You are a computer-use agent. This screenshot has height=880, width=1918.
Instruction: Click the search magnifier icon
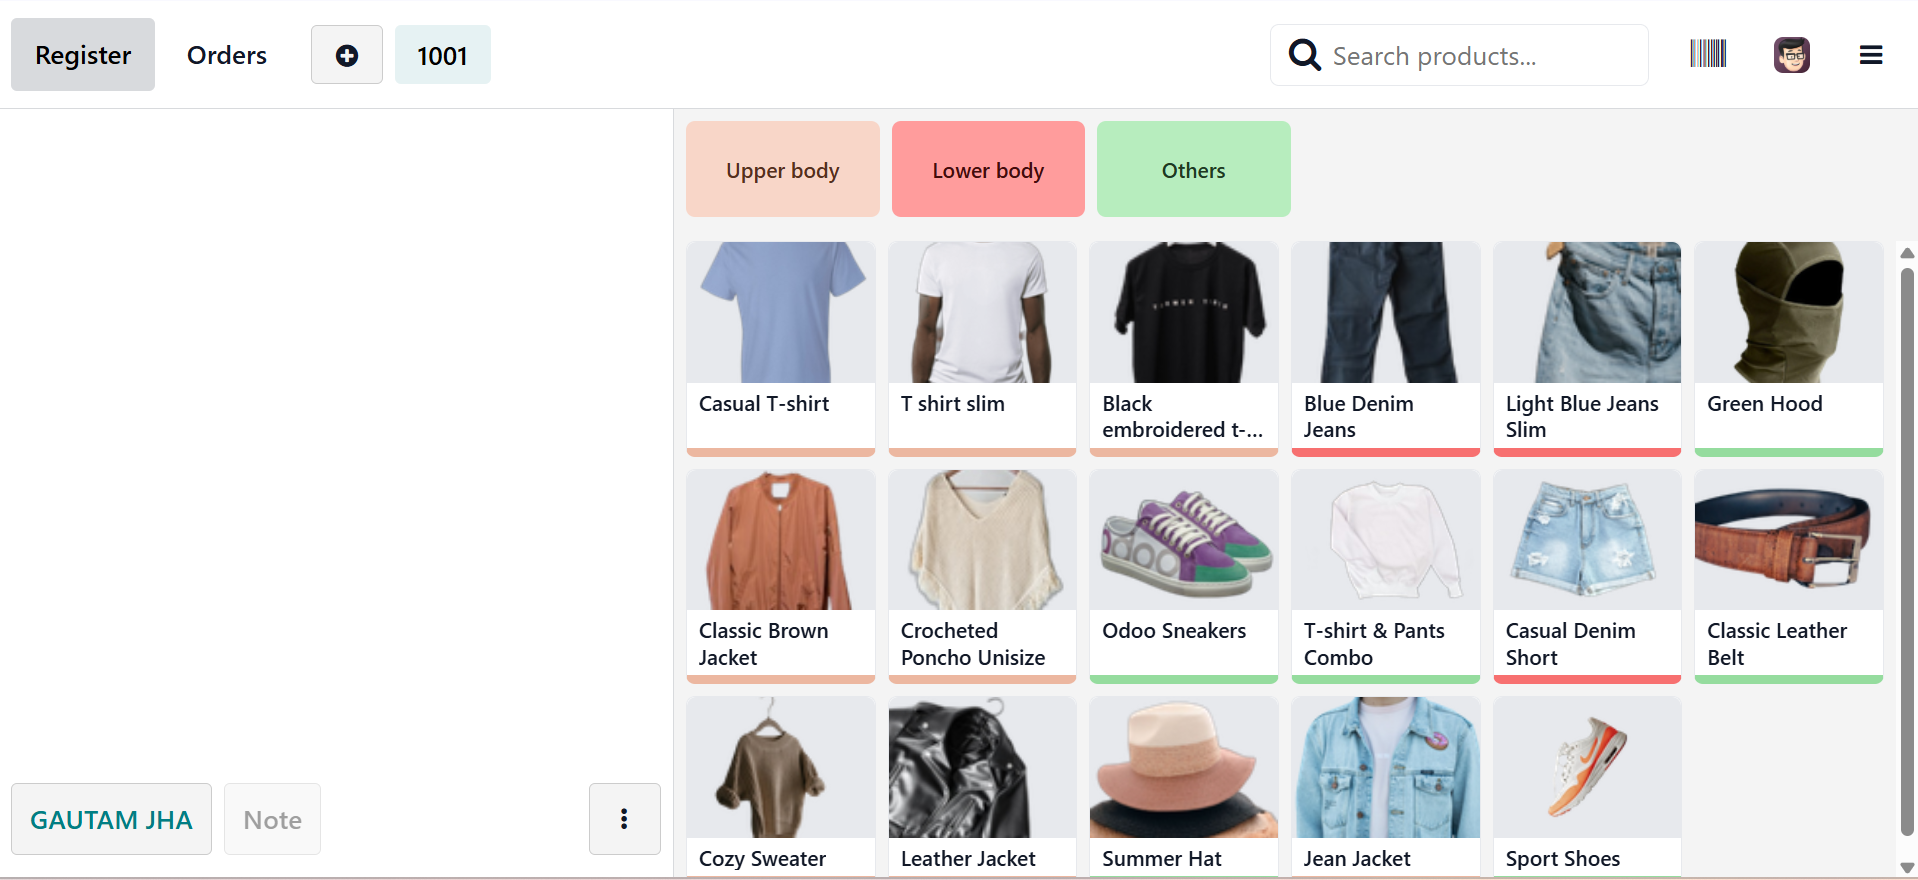click(1304, 55)
